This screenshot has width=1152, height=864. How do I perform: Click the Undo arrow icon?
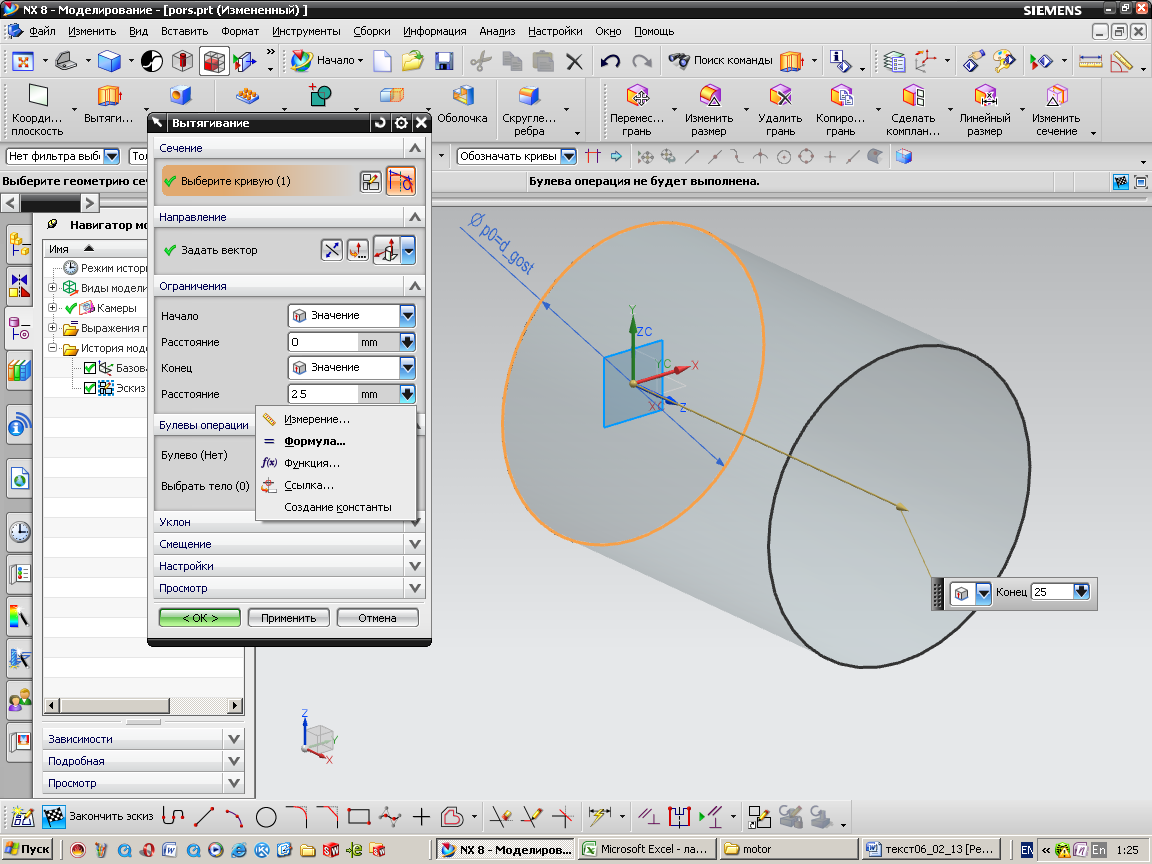click(610, 61)
